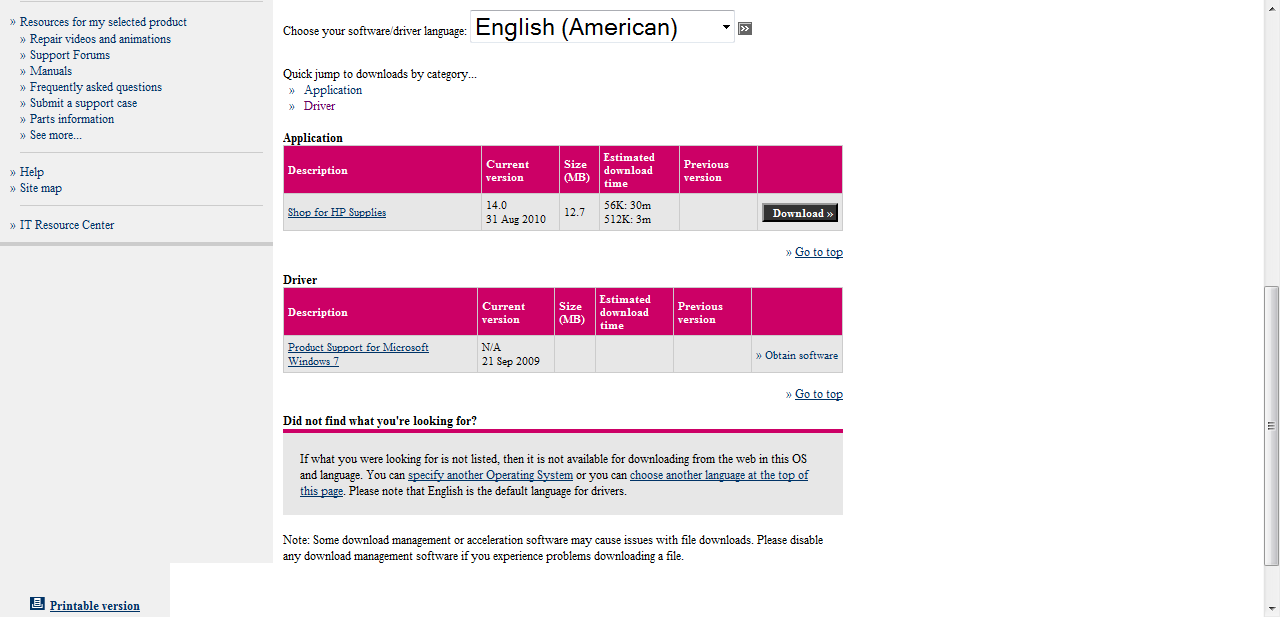Click the go arrow next to language dropdown
This screenshot has width=1280, height=617.
(745, 29)
